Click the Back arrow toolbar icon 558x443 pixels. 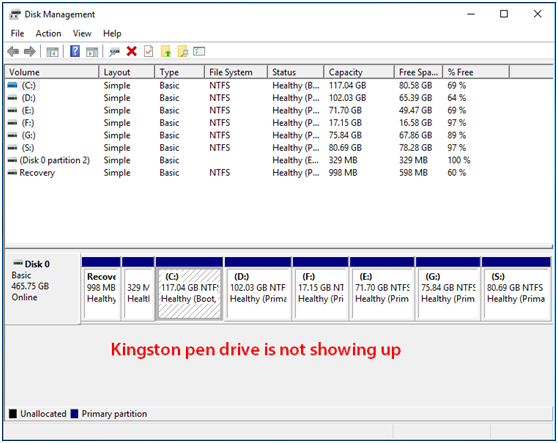13,52
